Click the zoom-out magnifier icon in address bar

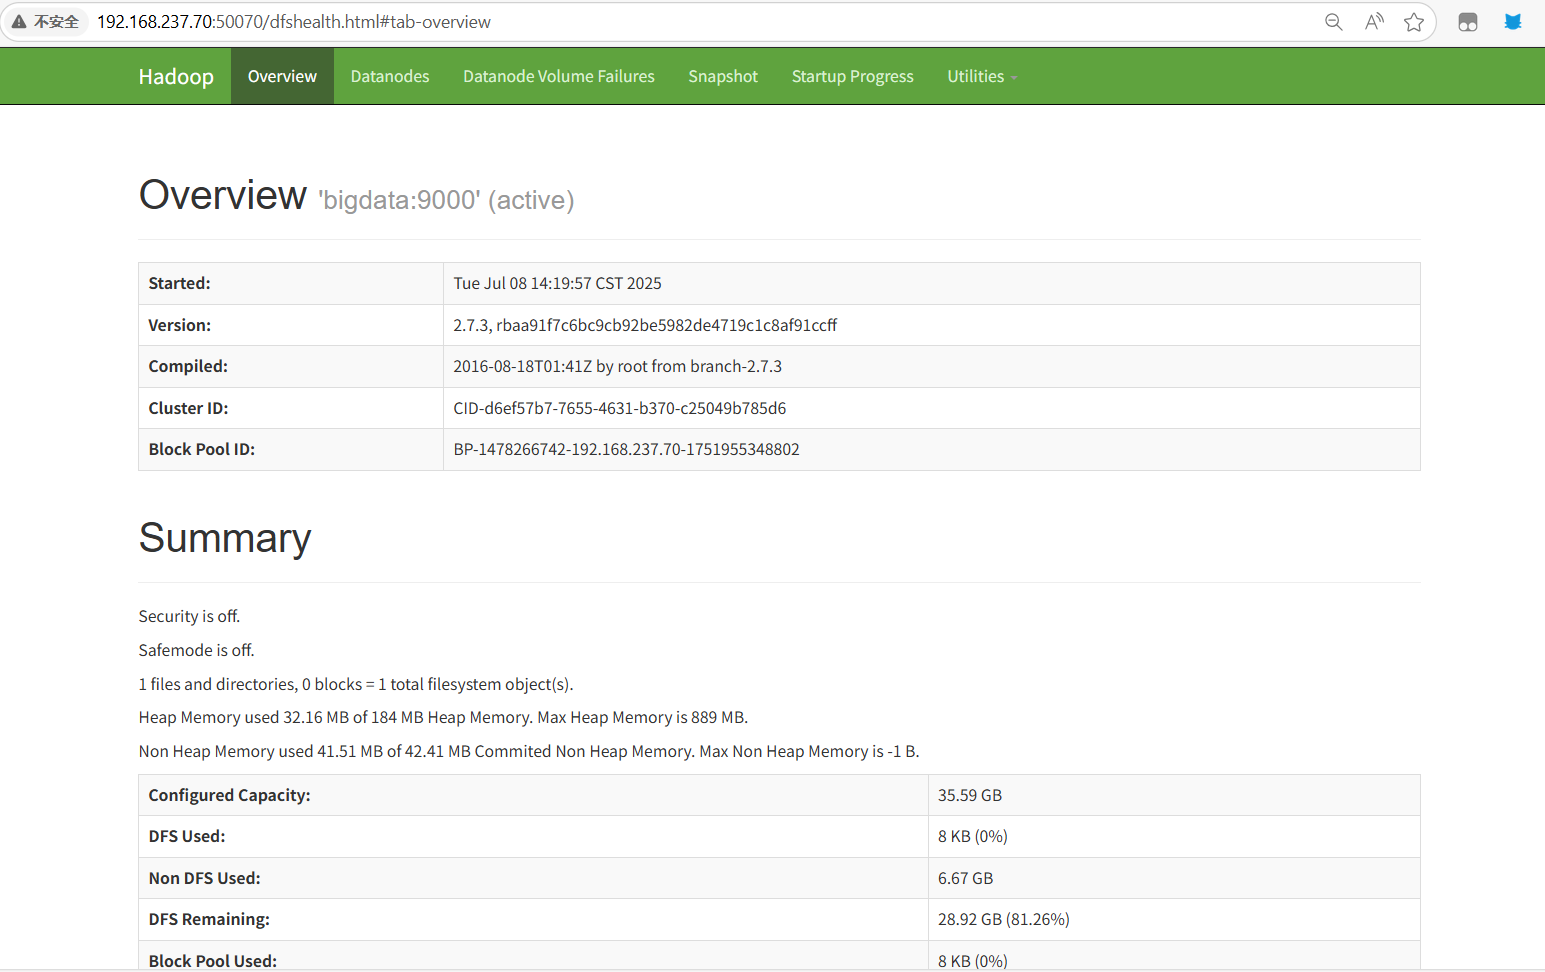[1334, 21]
